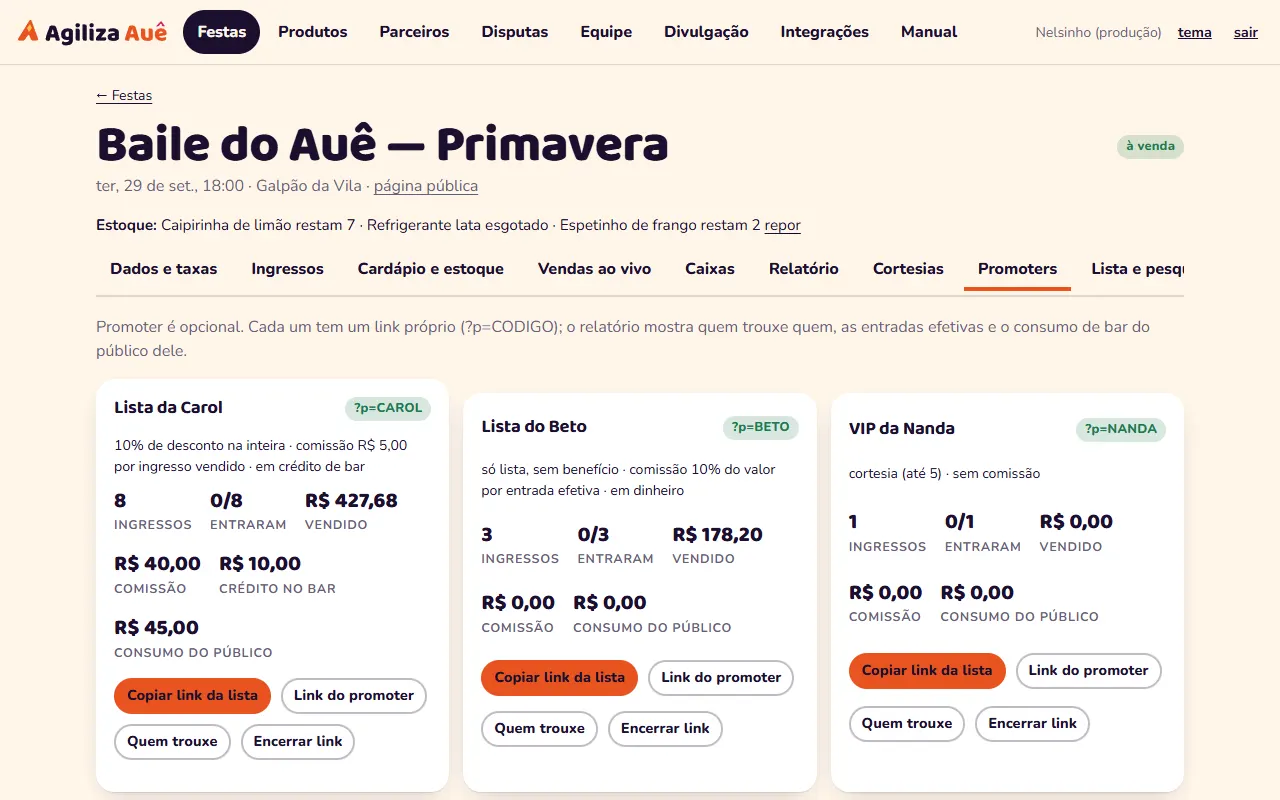Open the Integrações page
The image size is (1280, 800).
(x=825, y=32)
